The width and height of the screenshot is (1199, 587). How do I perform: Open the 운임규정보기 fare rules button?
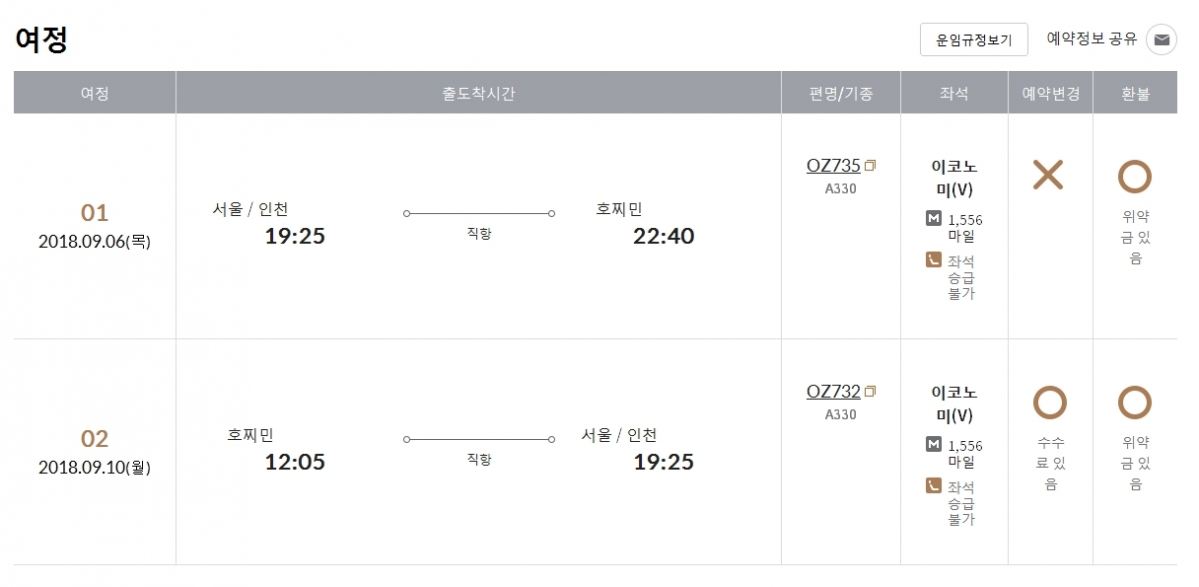[x=973, y=40]
